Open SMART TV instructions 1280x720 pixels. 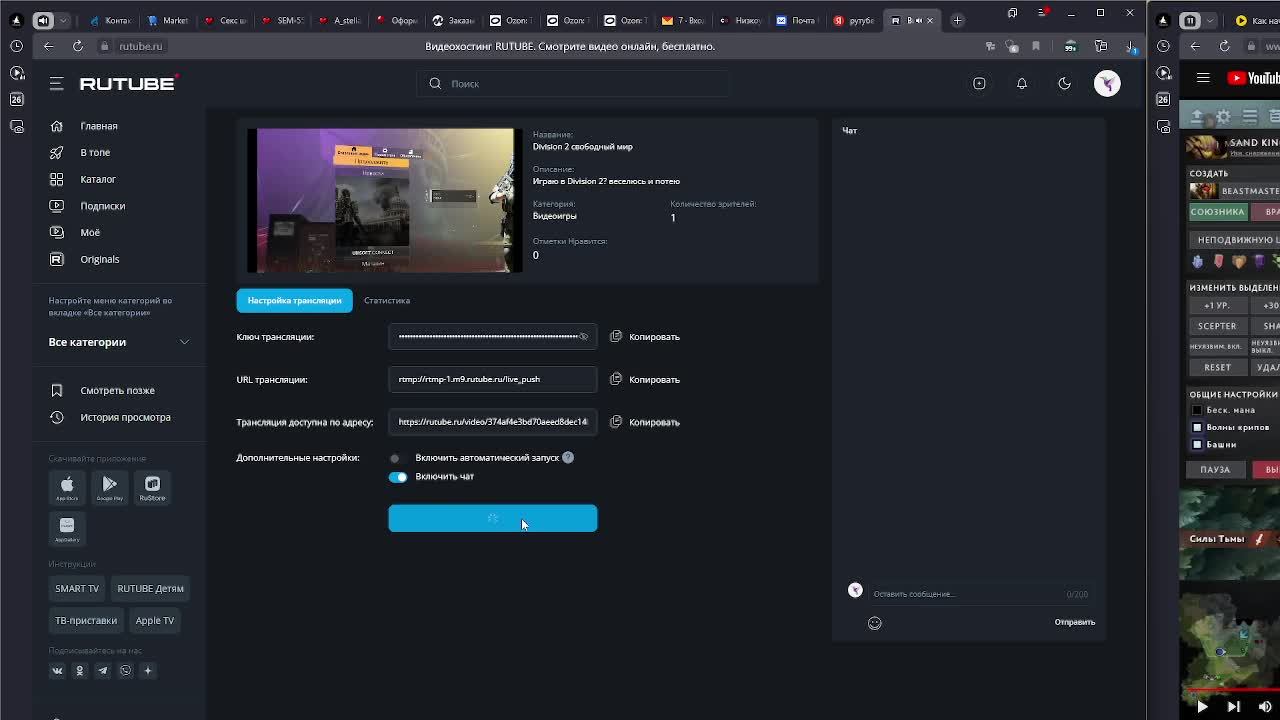coord(77,589)
